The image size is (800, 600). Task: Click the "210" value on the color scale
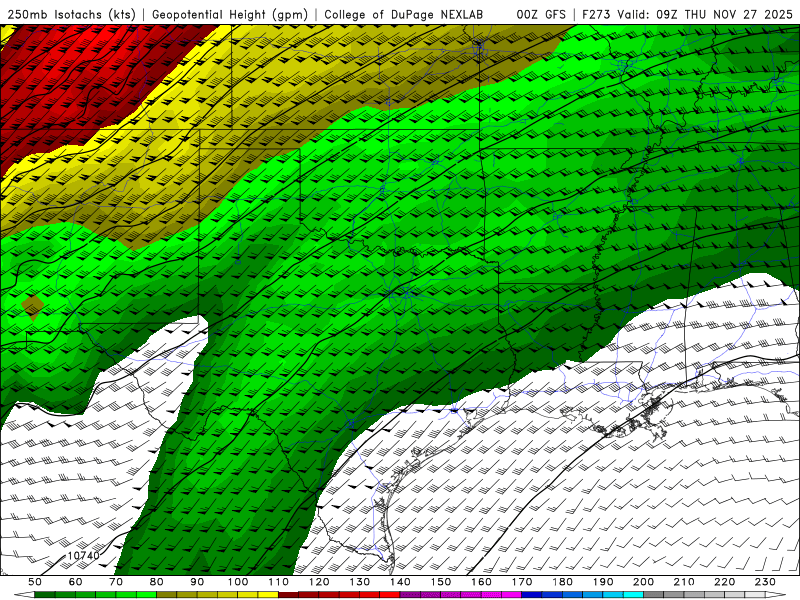pos(684,582)
